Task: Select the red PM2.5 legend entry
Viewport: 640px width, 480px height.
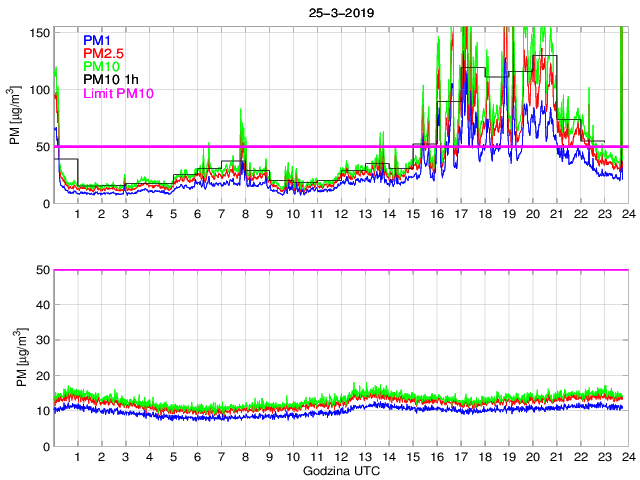Action: (x=103, y=53)
